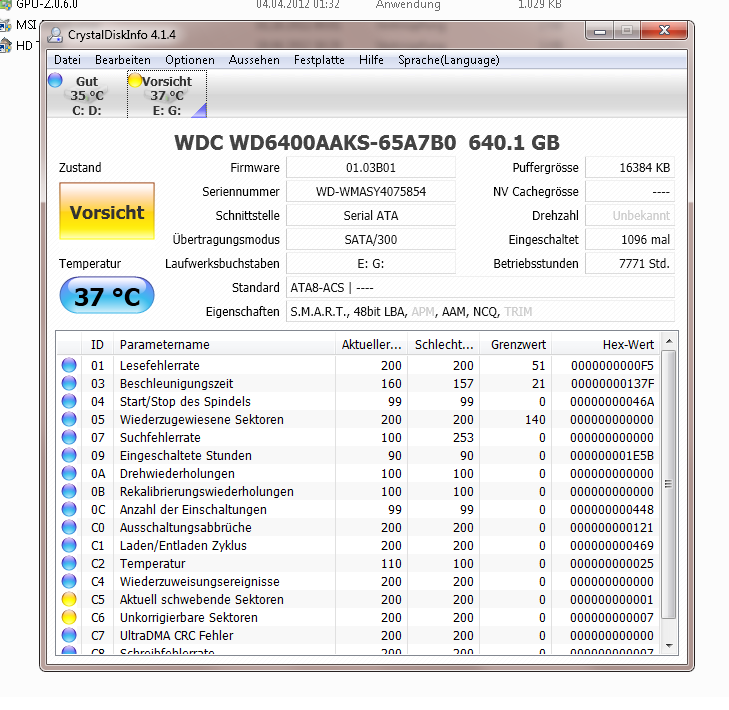Click the Drehzahl value Unbekannt
This screenshot has width=729, height=710.
[x=630, y=216]
